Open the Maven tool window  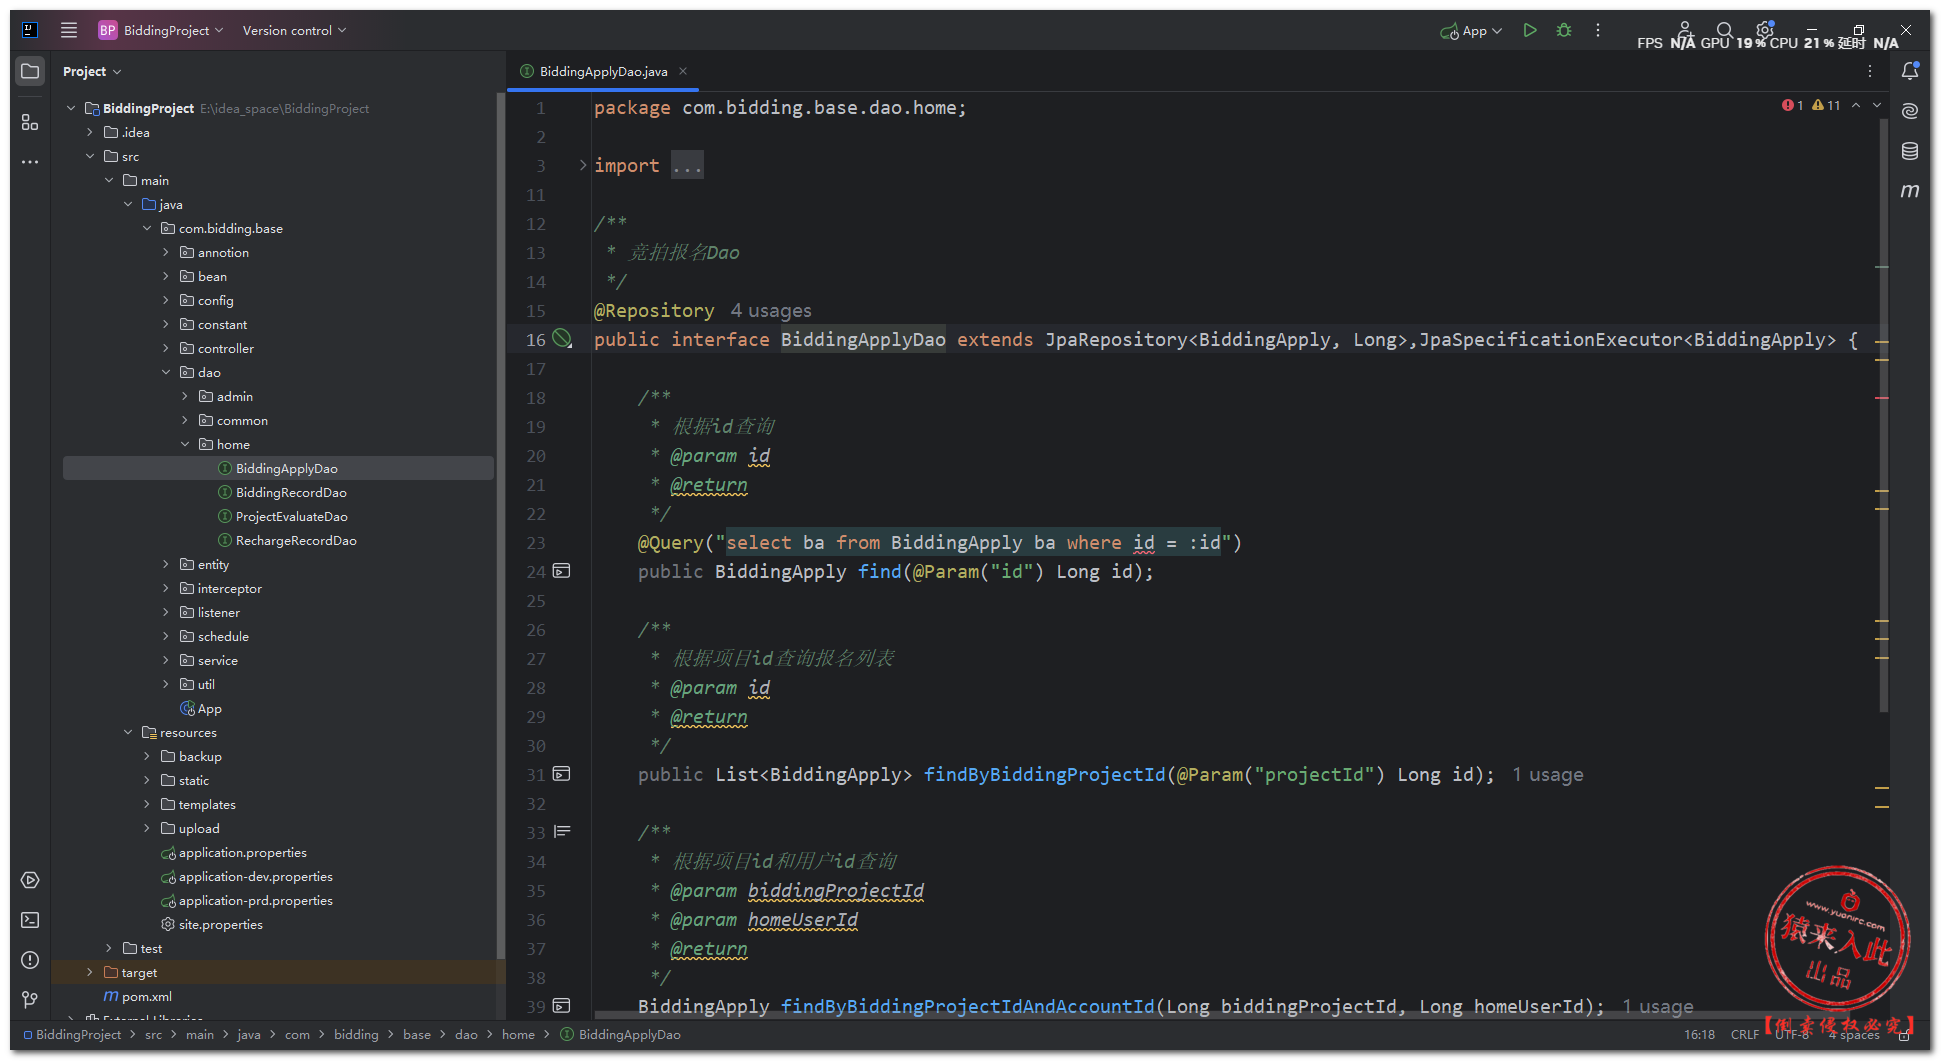coord(1910,191)
